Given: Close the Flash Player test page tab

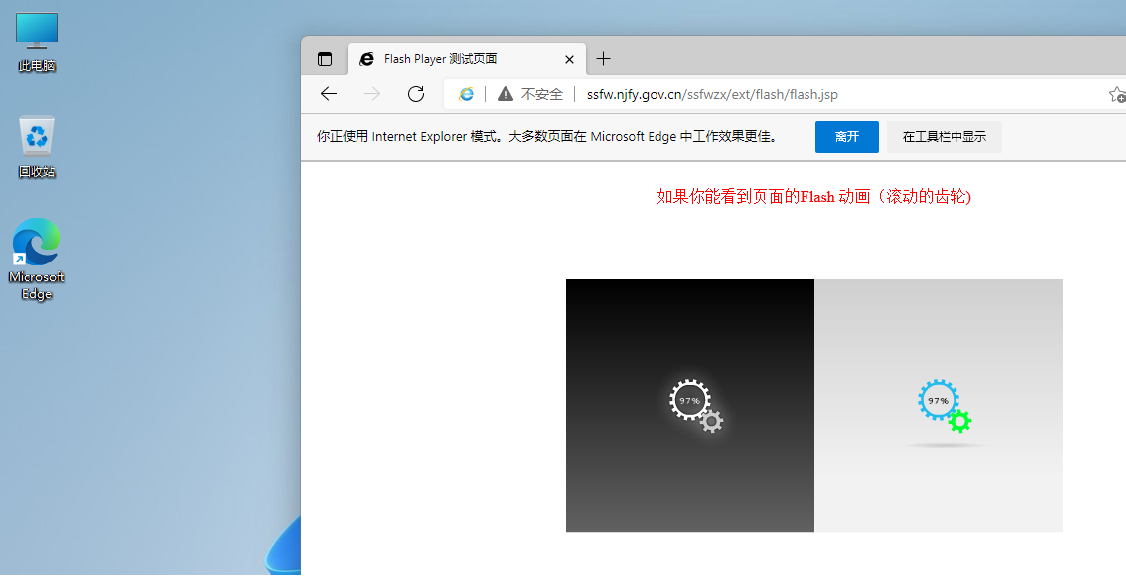Looking at the screenshot, I should pyautogui.click(x=569, y=59).
